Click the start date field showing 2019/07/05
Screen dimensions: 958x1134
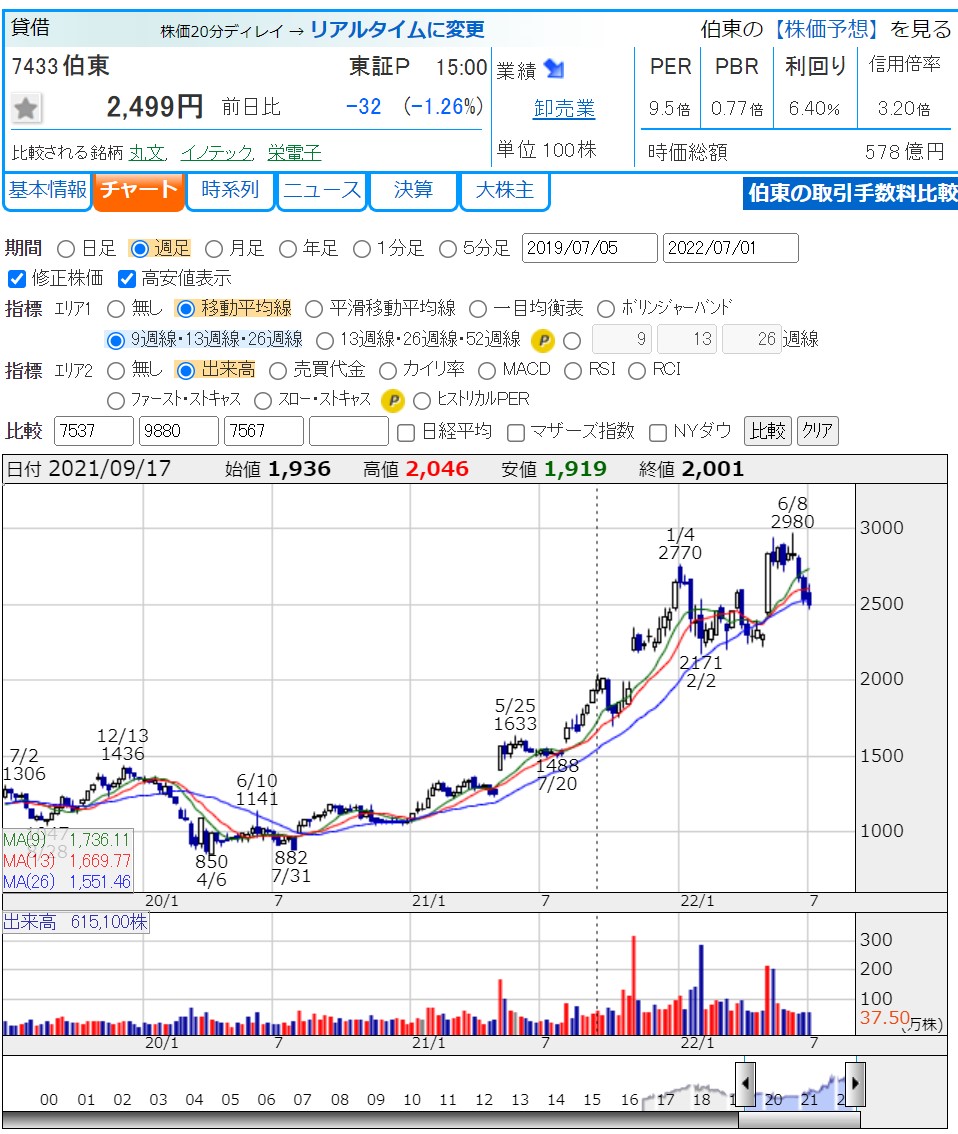pos(589,248)
